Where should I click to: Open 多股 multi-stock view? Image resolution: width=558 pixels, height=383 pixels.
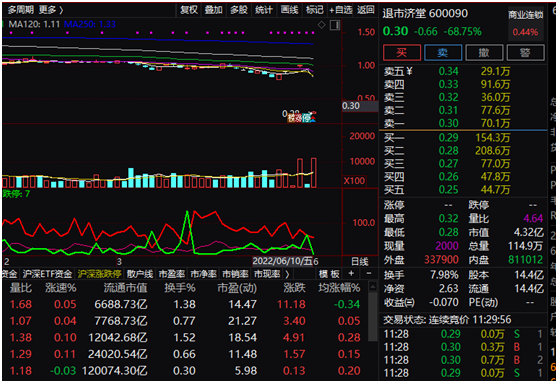[x=238, y=10]
